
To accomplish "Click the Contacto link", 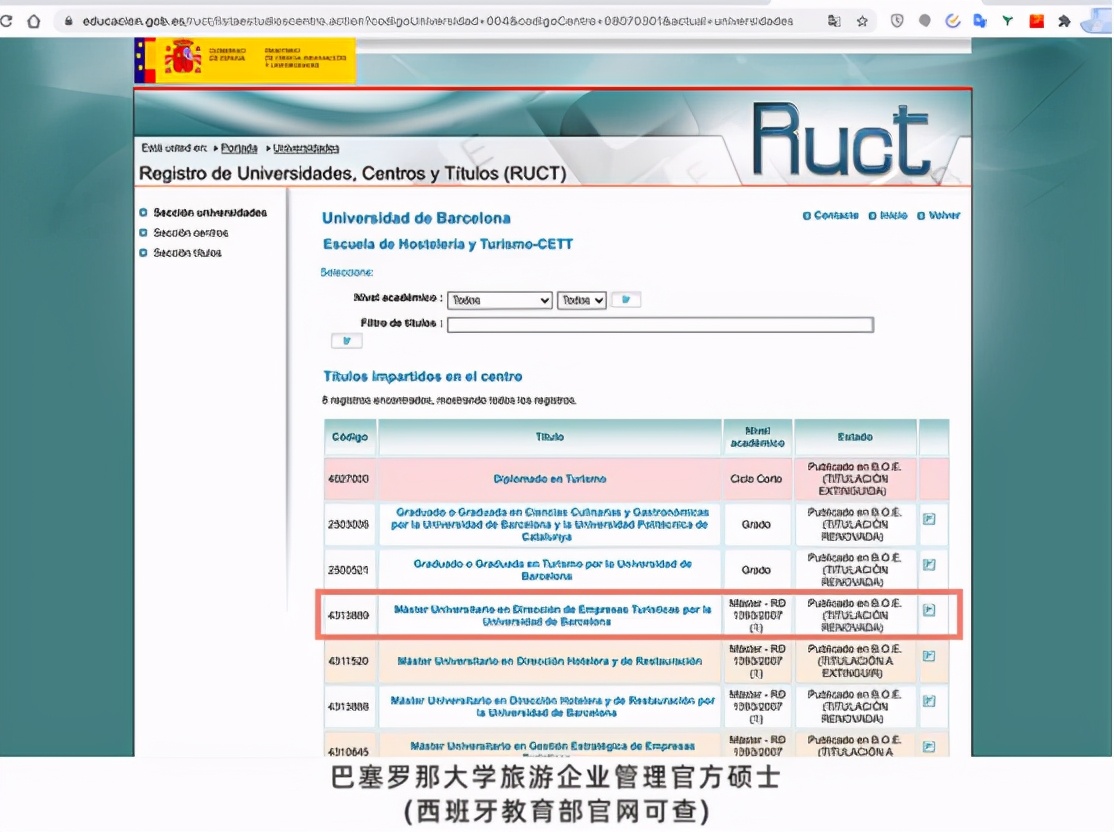I will (836, 215).
